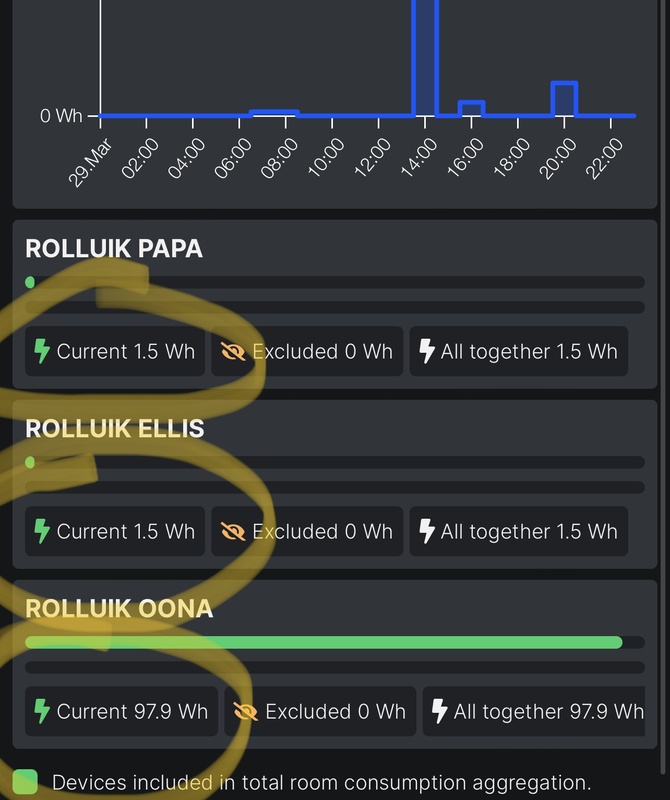Click Rolluik Oona green consumption bar
The height and width of the screenshot is (800, 670).
323,642
